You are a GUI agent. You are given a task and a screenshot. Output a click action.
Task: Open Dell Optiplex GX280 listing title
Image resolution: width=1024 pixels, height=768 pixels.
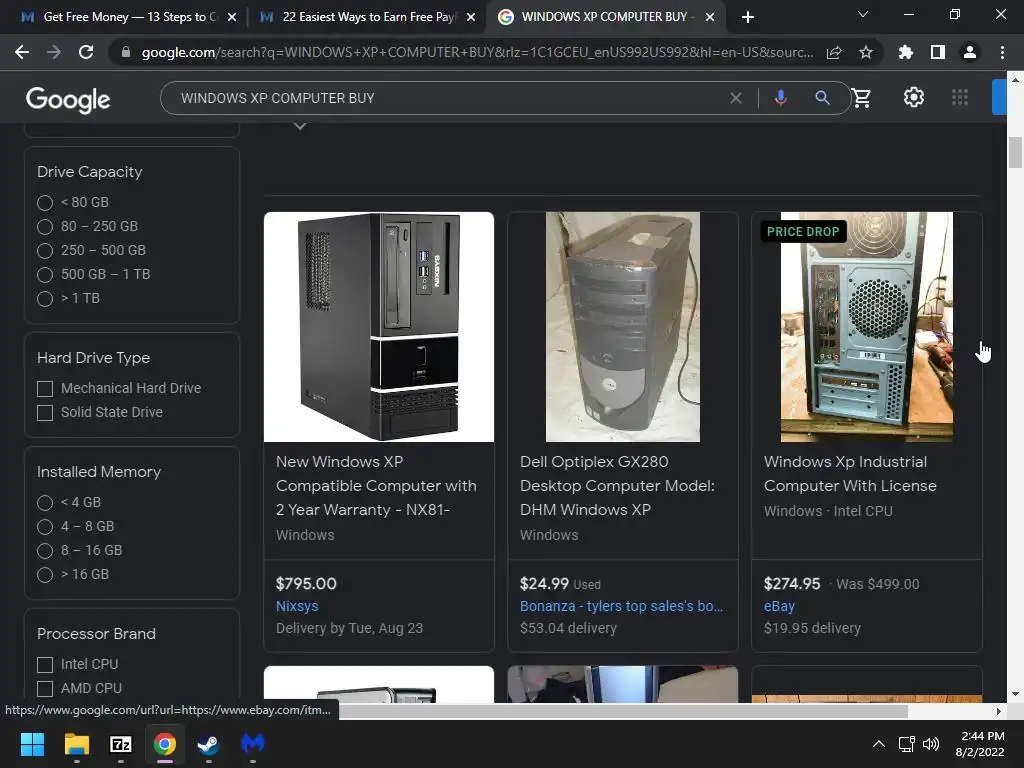617,485
